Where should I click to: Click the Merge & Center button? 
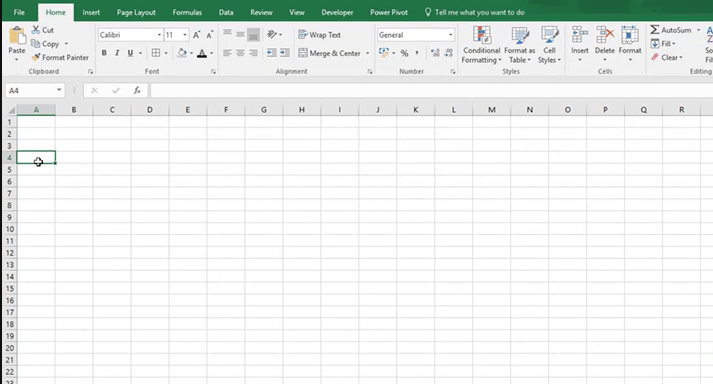(x=330, y=53)
